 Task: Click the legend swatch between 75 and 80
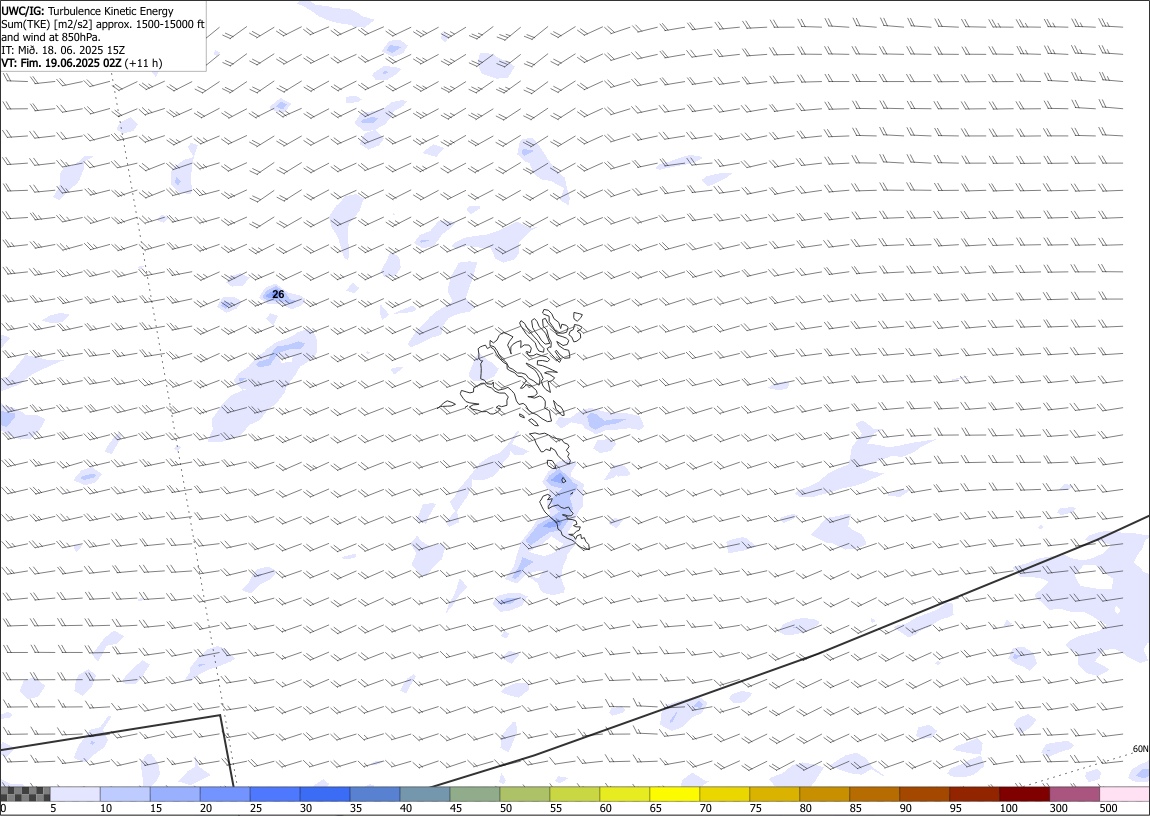774,794
